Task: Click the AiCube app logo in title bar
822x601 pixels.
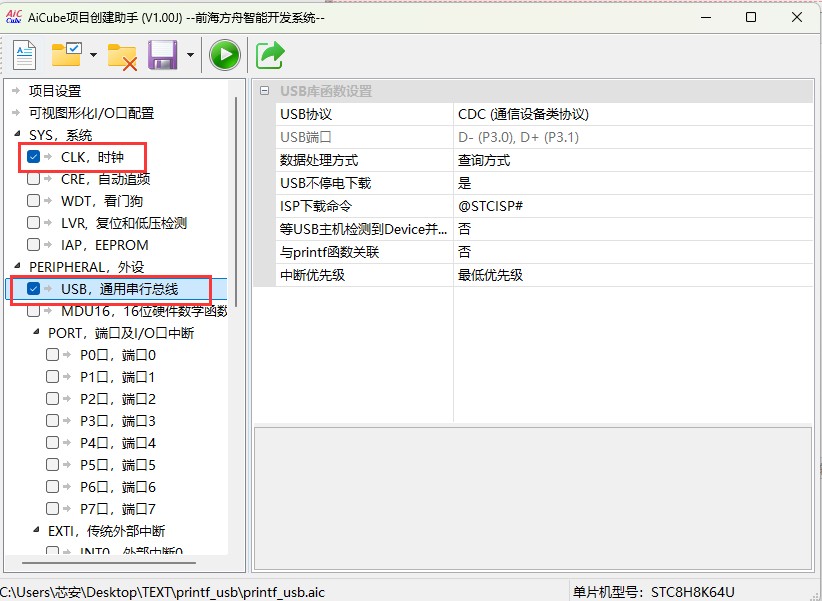Action: [x=14, y=17]
